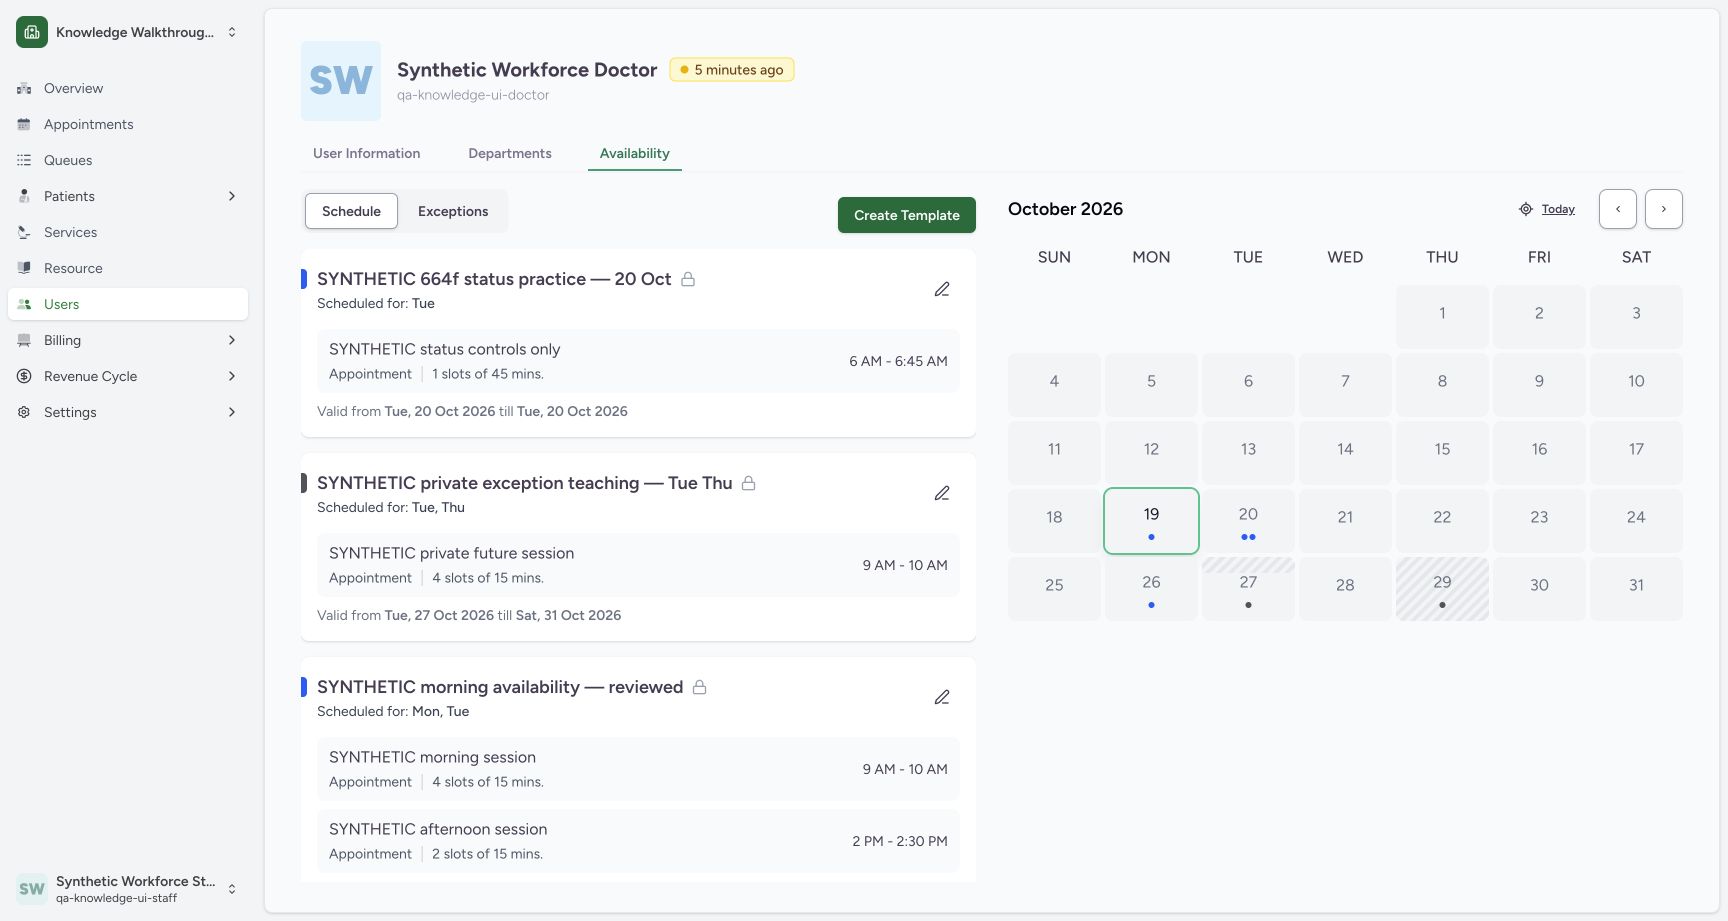Go to the previous calendar month
This screenshot has height=921, width=1728.
point(1618,209)
